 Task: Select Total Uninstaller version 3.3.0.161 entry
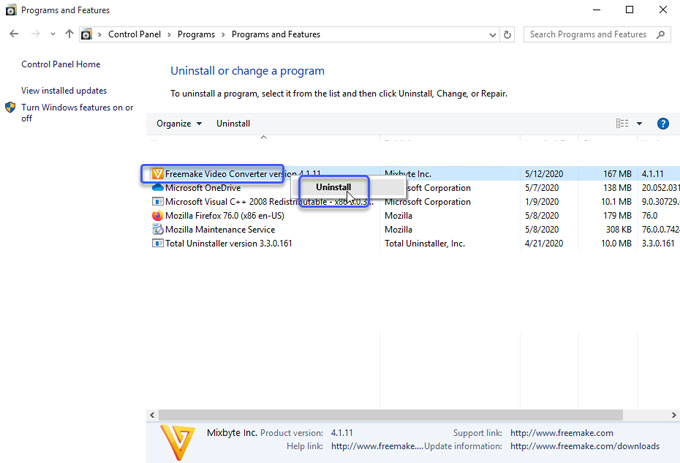coord(229,243)
